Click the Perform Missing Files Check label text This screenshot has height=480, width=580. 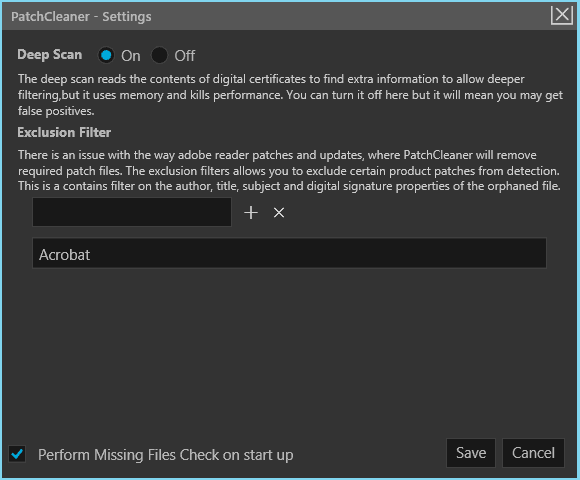(166, 455)
